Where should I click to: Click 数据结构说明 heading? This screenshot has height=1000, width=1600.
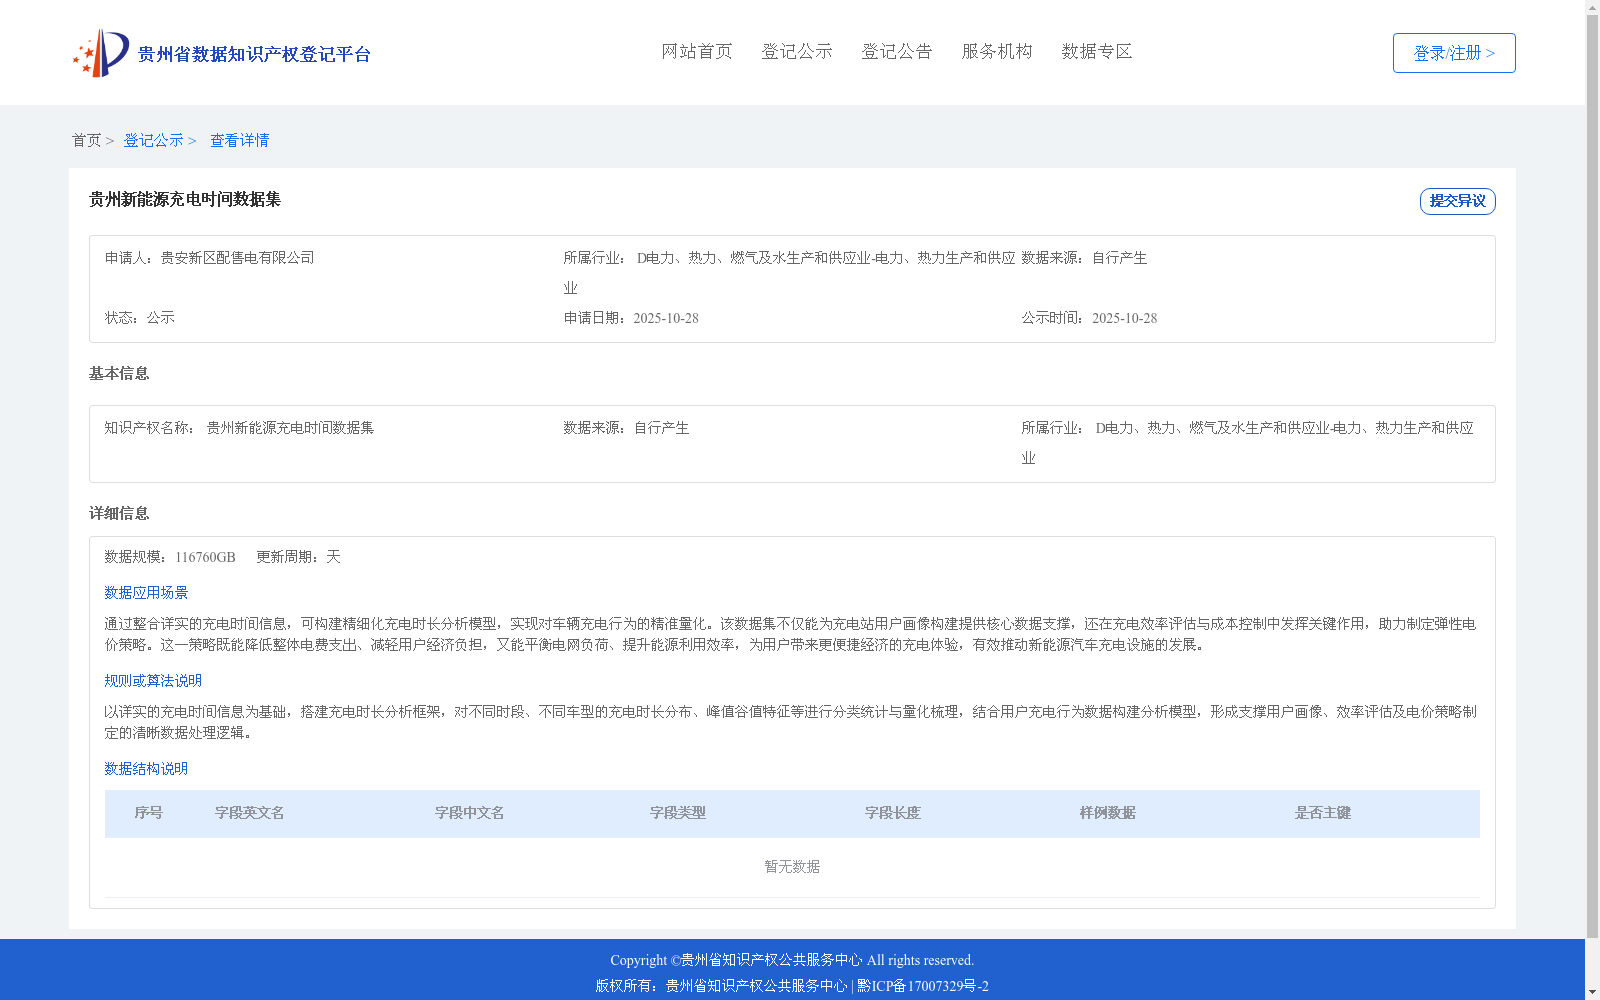point(146,769)
